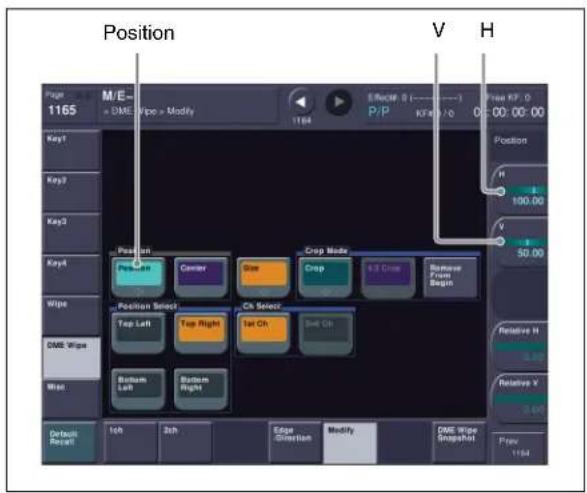Open the 1ch bottom tab
Viewport: 587px width, 493px height.
pos(130,442)
